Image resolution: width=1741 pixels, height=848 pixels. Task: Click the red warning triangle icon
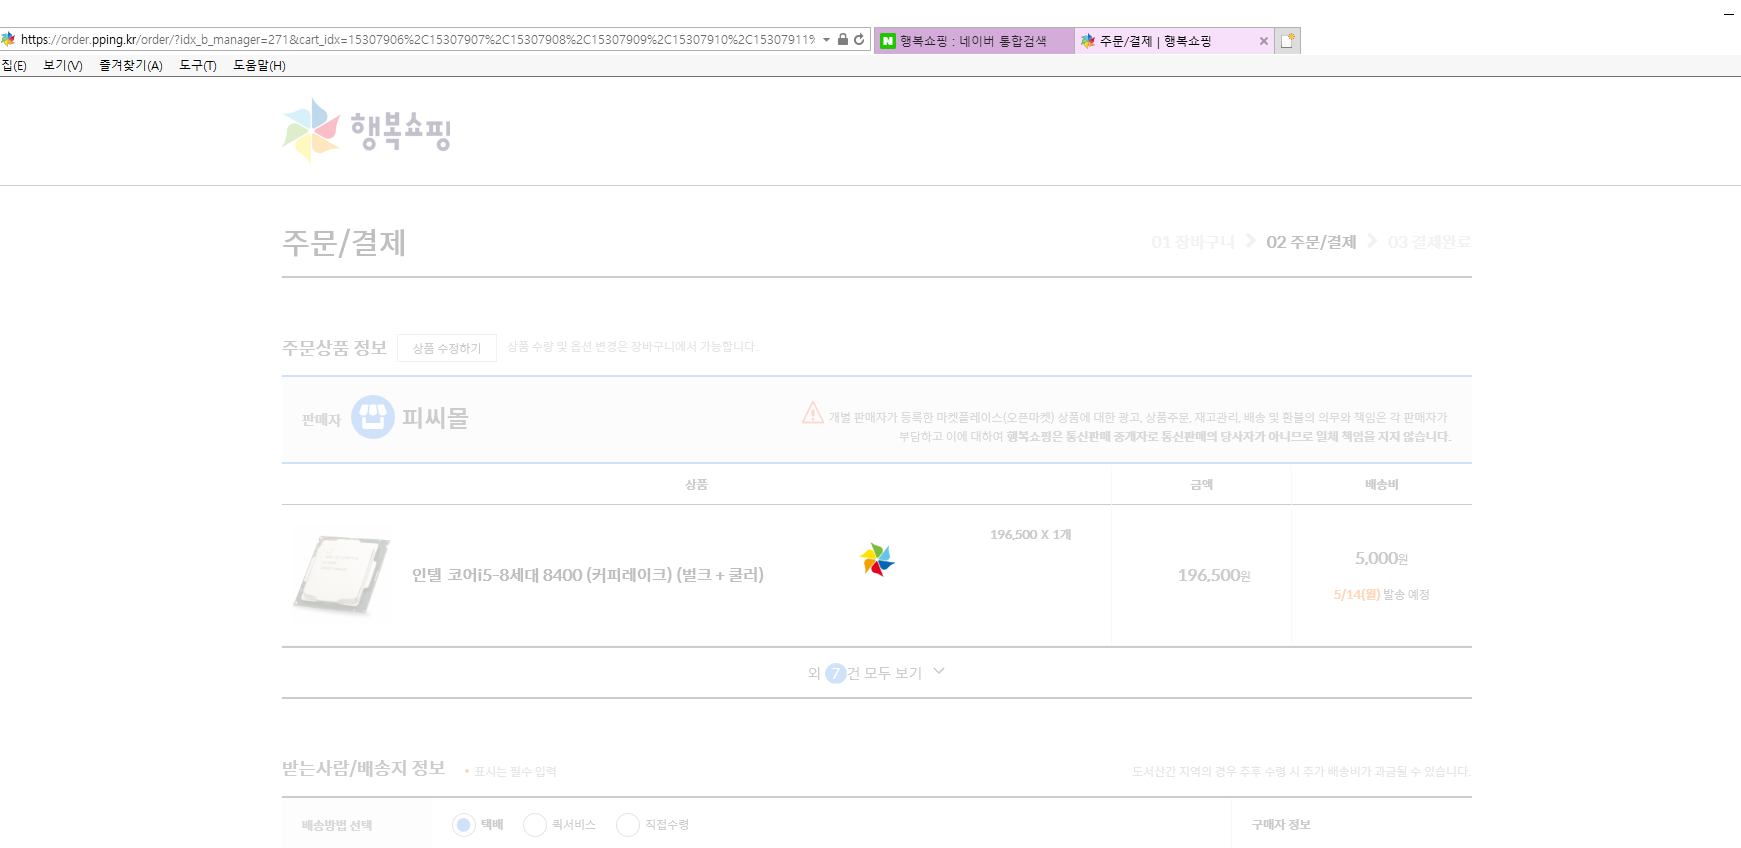coord(813,413)
